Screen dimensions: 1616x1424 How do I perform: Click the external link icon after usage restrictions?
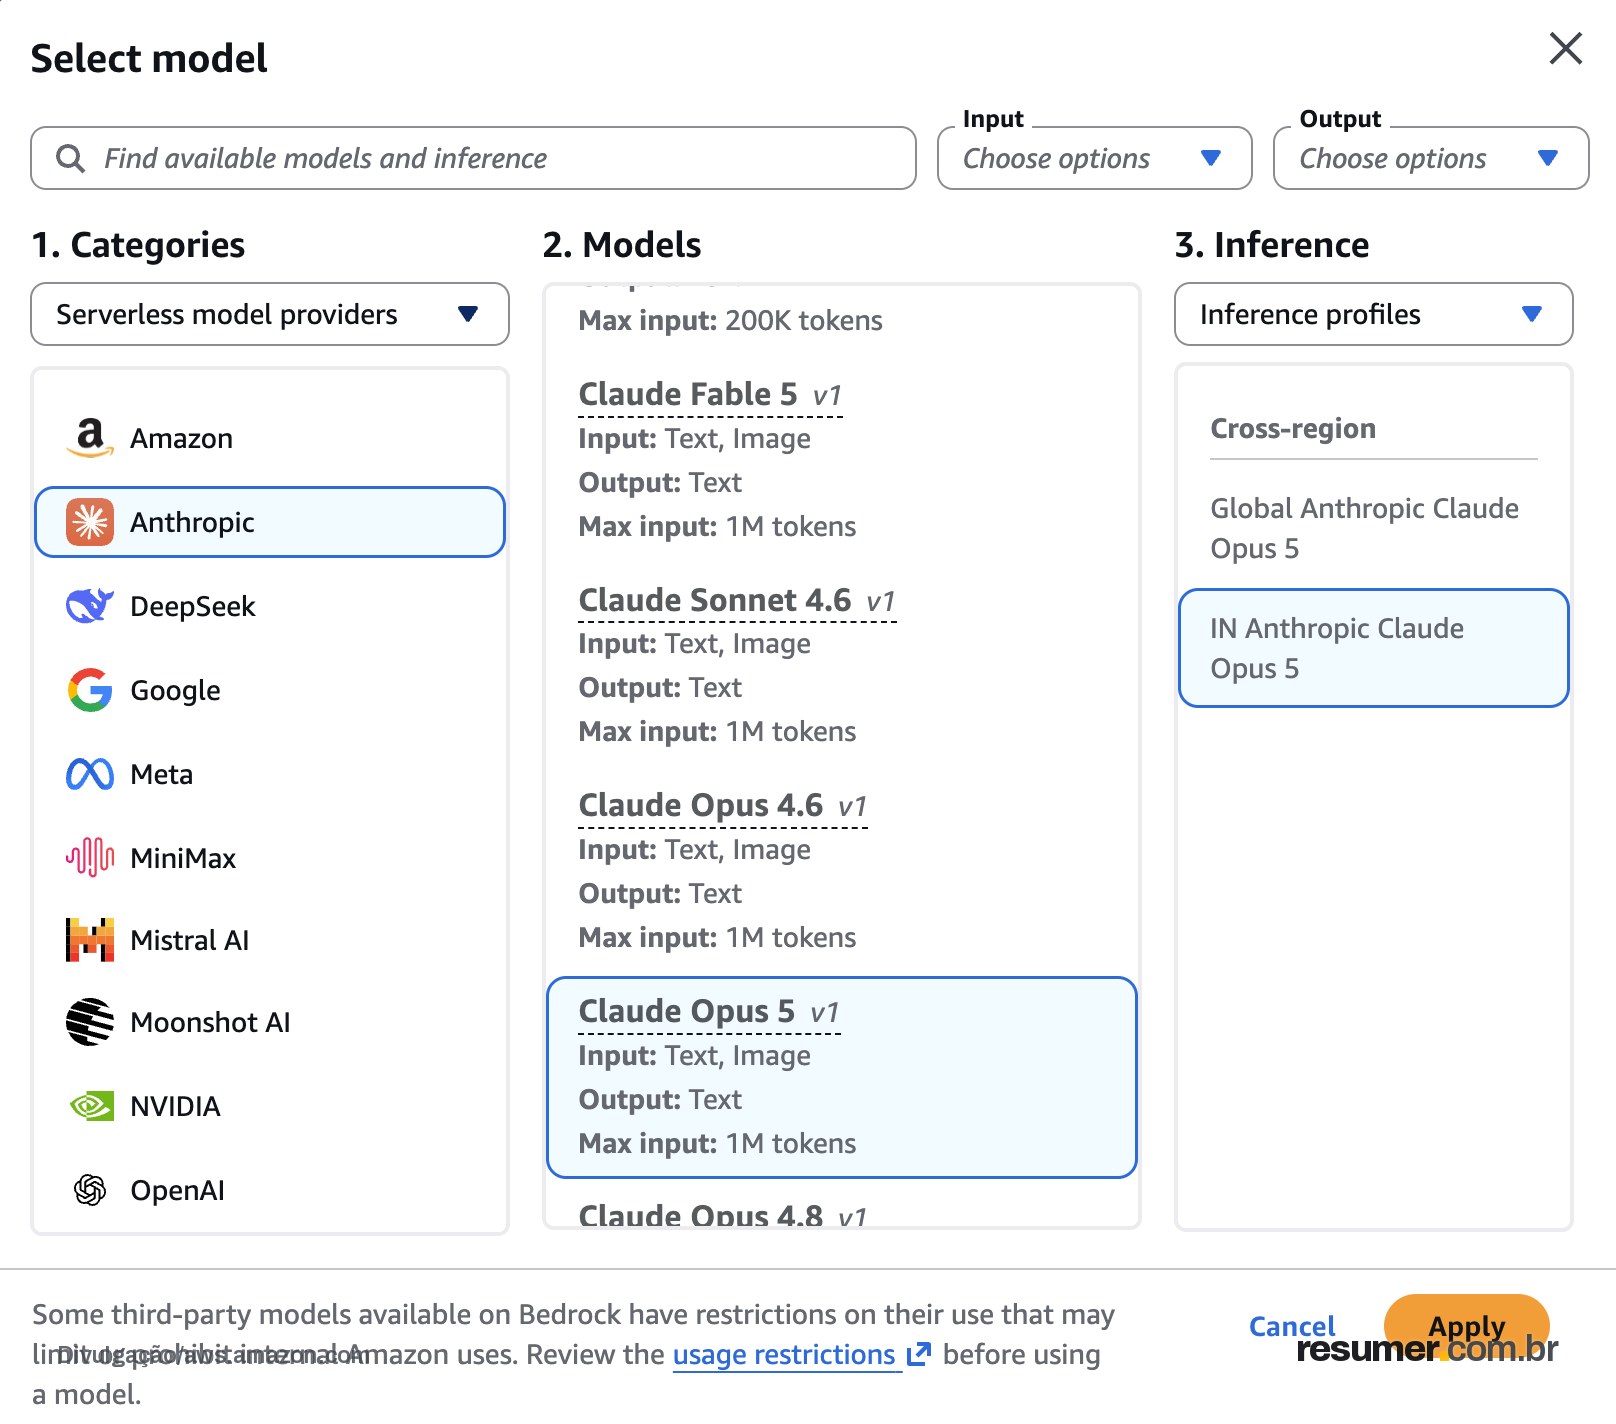point(918,1354)
